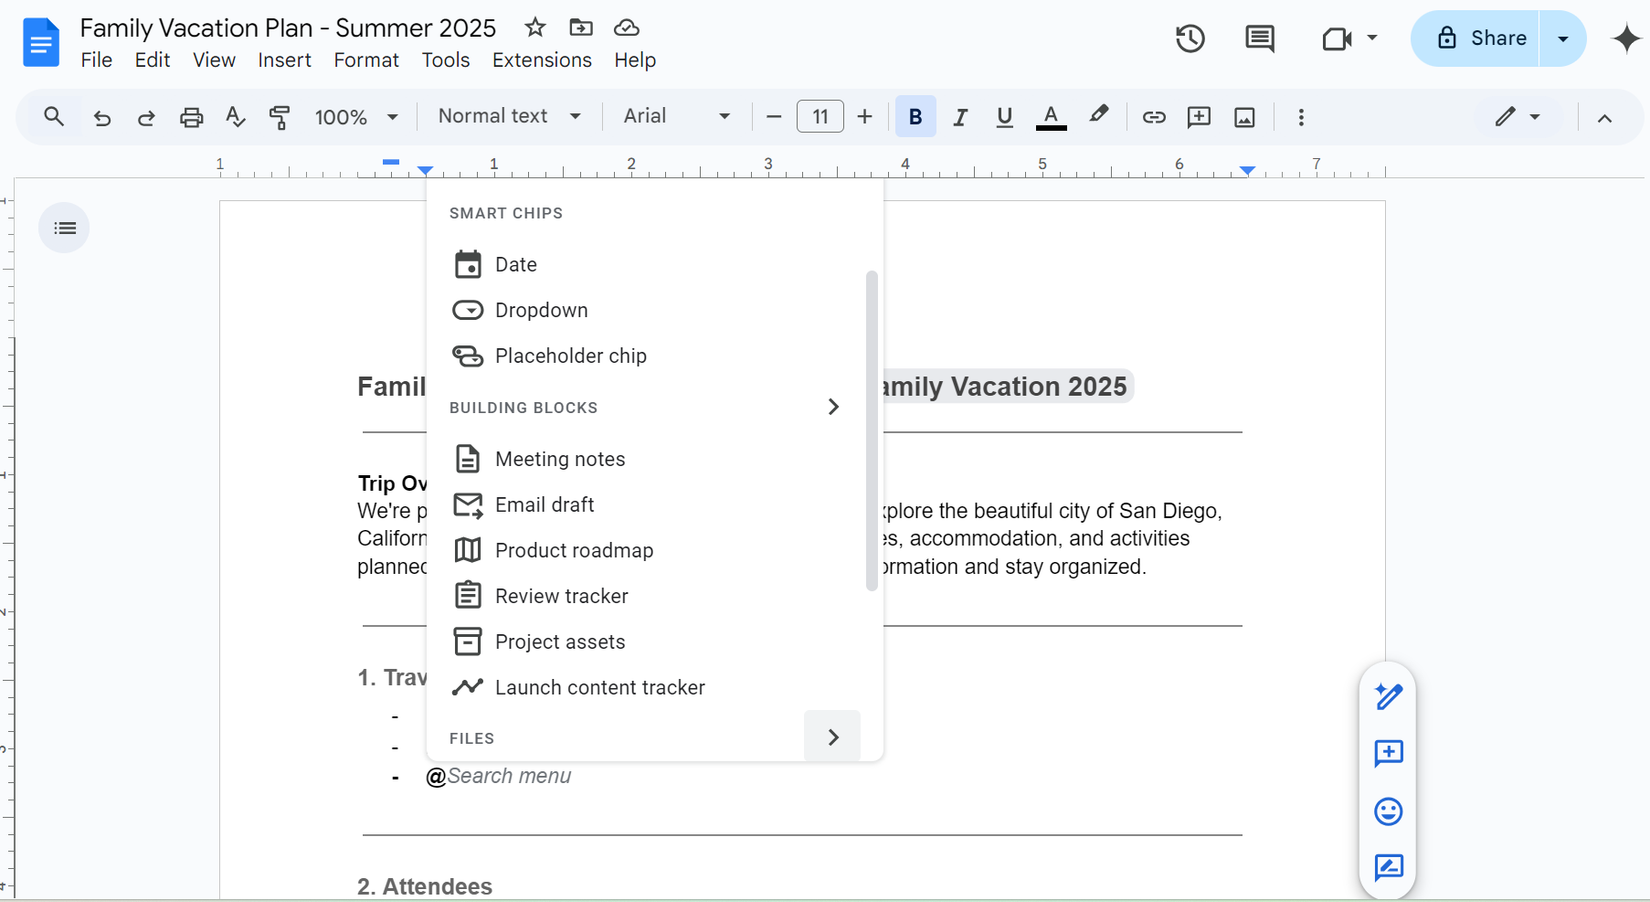Open the Insert menu
1650x902 pixels.
click(x=284, y=59)
